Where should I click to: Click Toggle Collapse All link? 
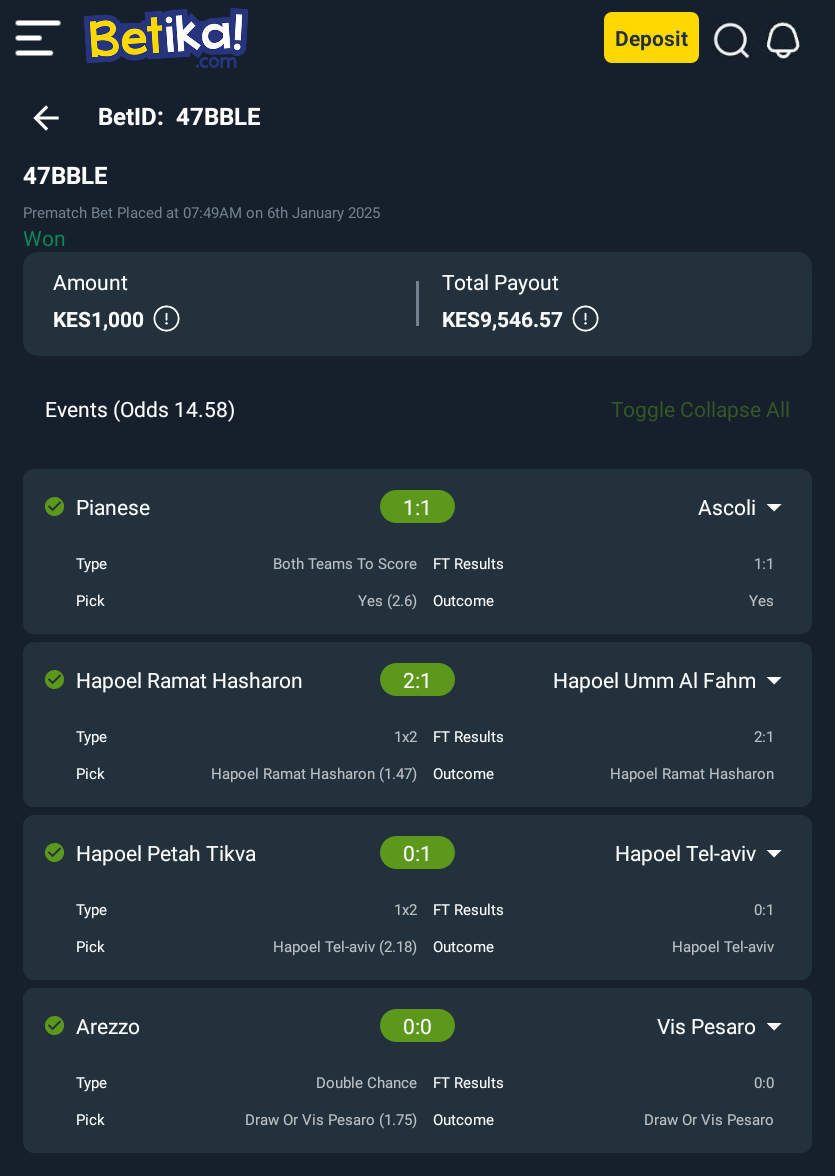700,410
